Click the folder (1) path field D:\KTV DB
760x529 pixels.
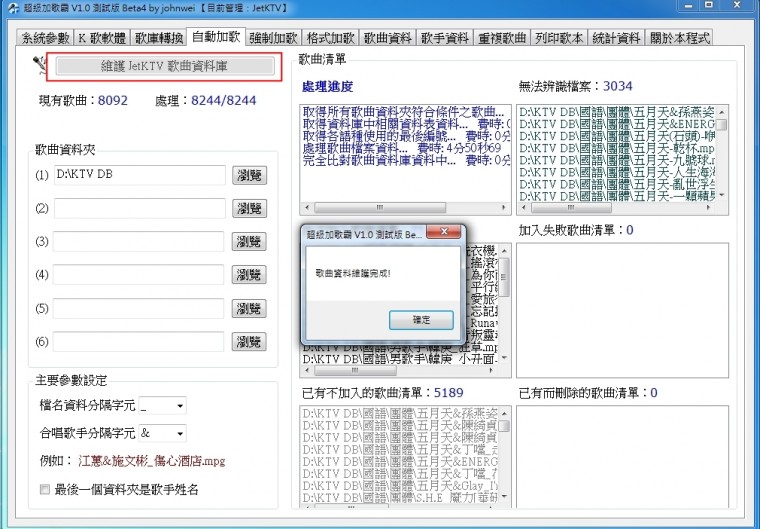point(140,175)
